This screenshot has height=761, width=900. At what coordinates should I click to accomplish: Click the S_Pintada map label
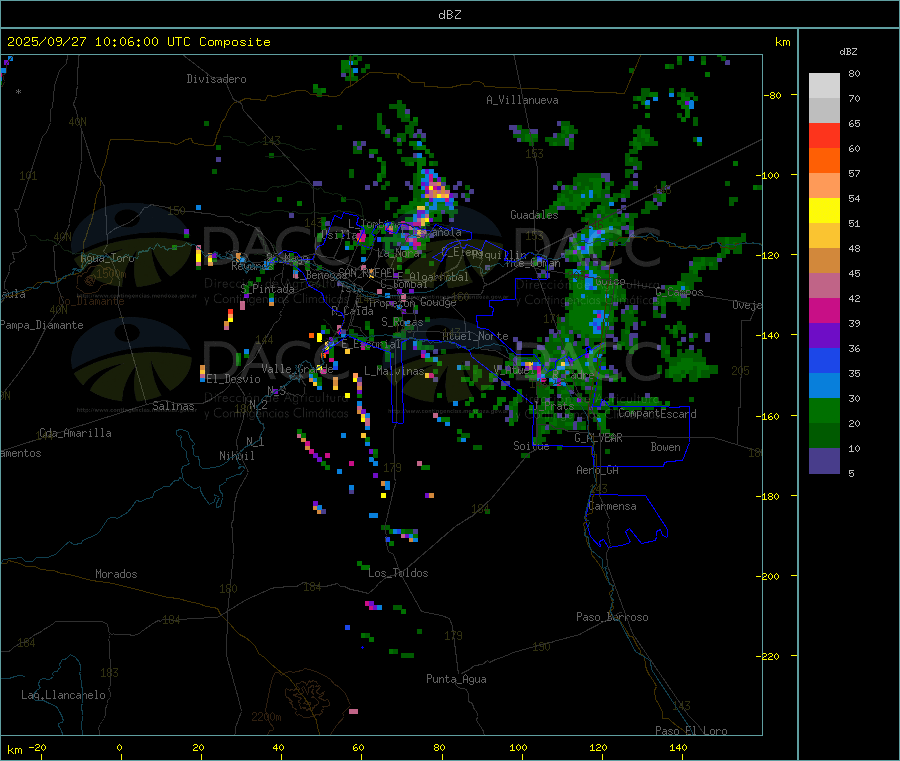click(267, 289)
